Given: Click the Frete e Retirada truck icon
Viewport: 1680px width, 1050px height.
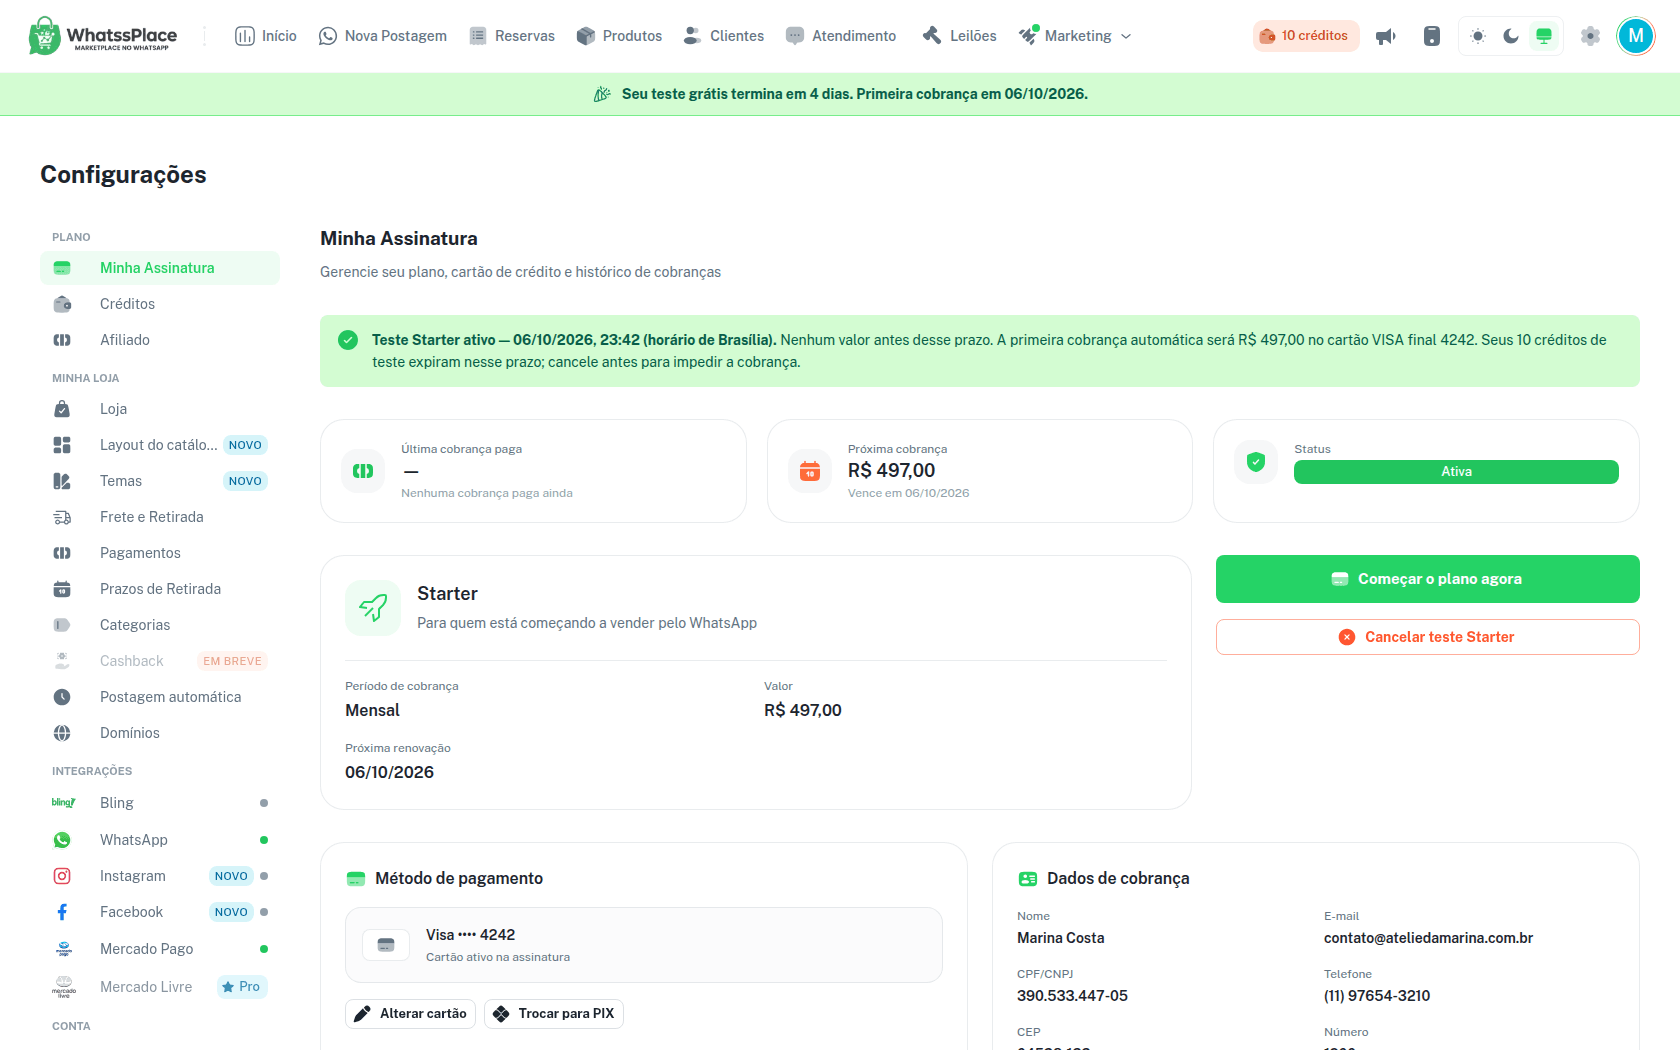Looking at the screenshot, I should click(62, 517).
